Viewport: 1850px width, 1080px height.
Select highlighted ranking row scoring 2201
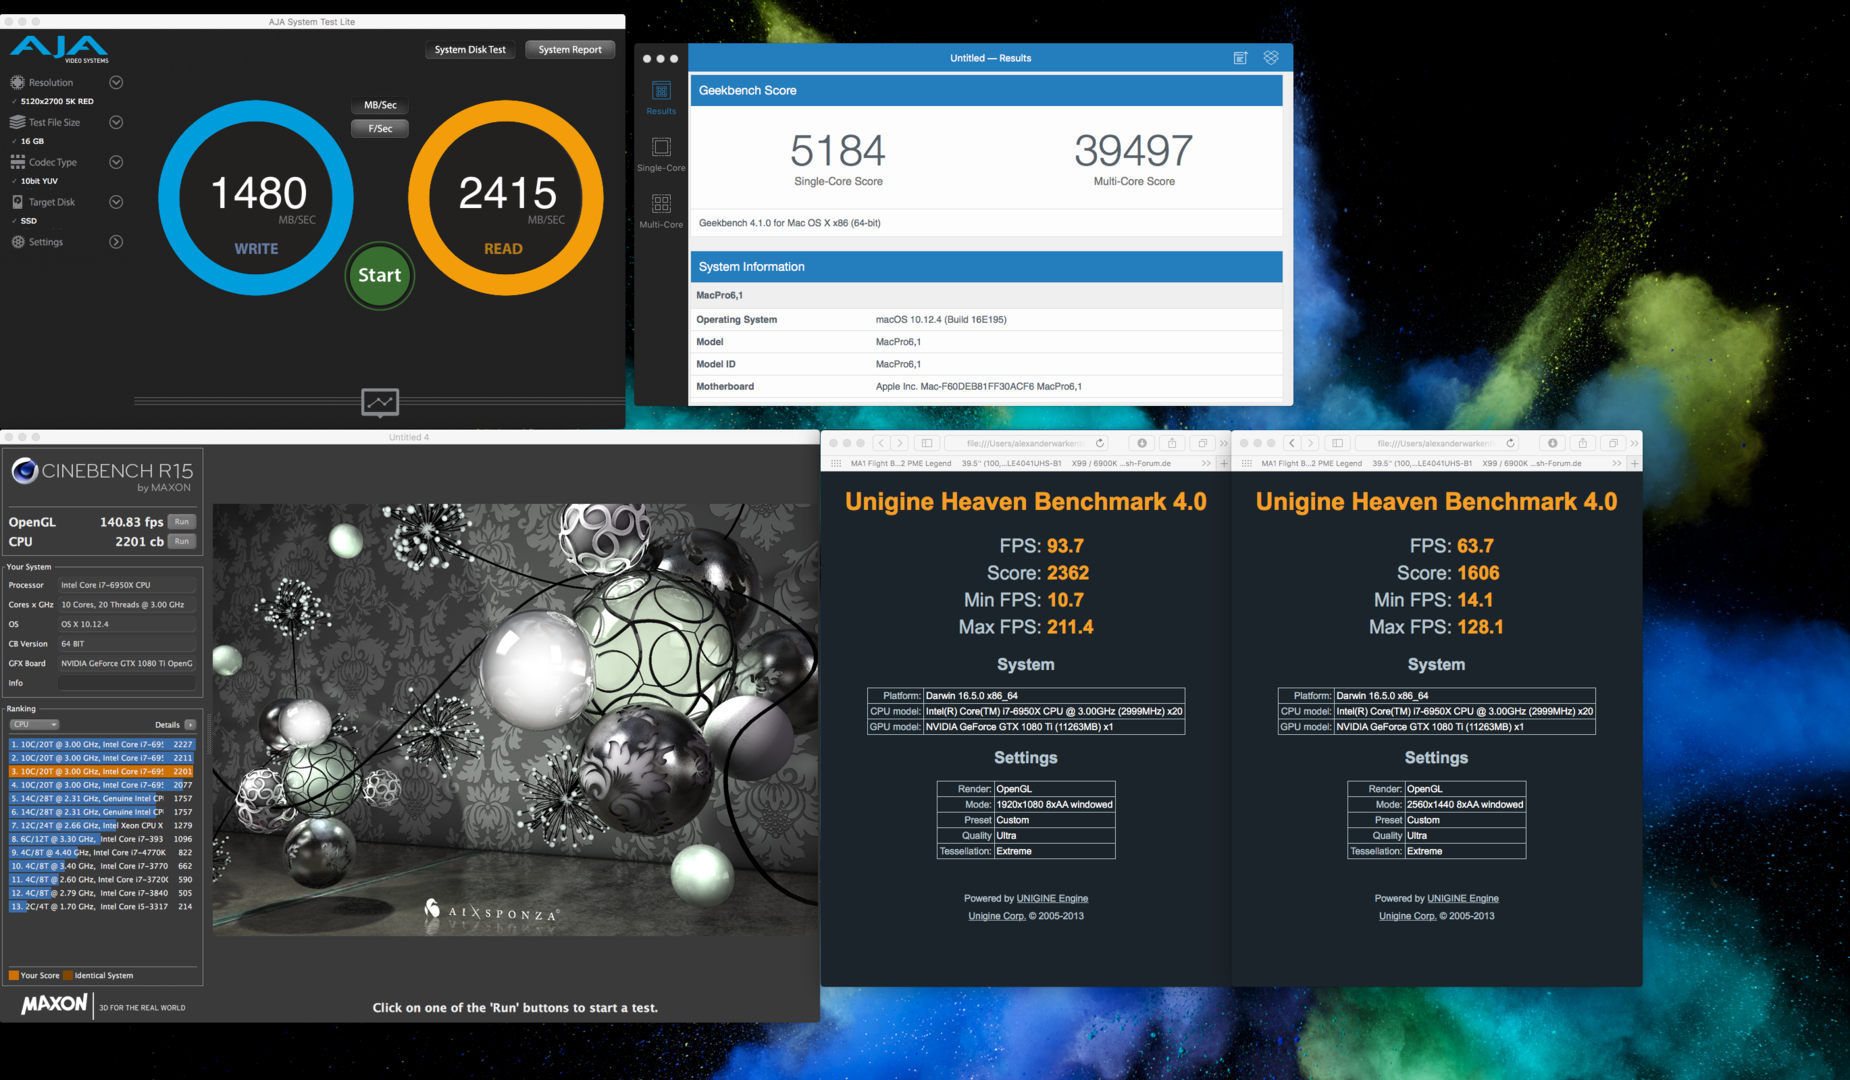102,771
